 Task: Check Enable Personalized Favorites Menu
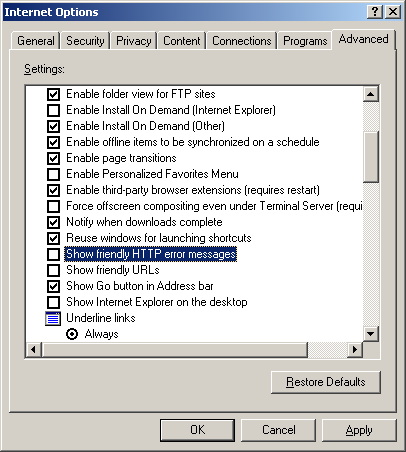click(x=53, y=174)
